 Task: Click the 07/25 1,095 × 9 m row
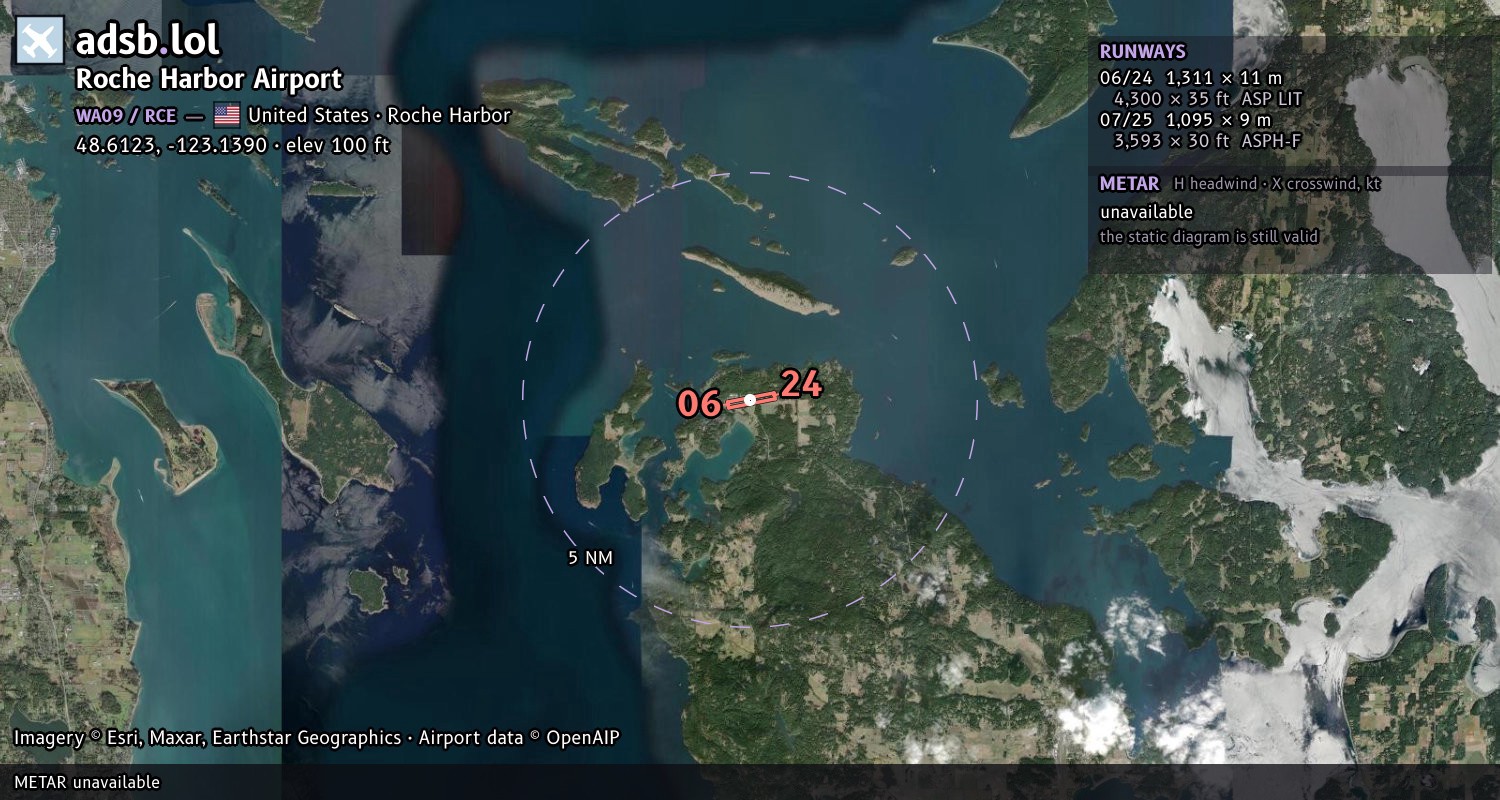tap(1186, 120)
